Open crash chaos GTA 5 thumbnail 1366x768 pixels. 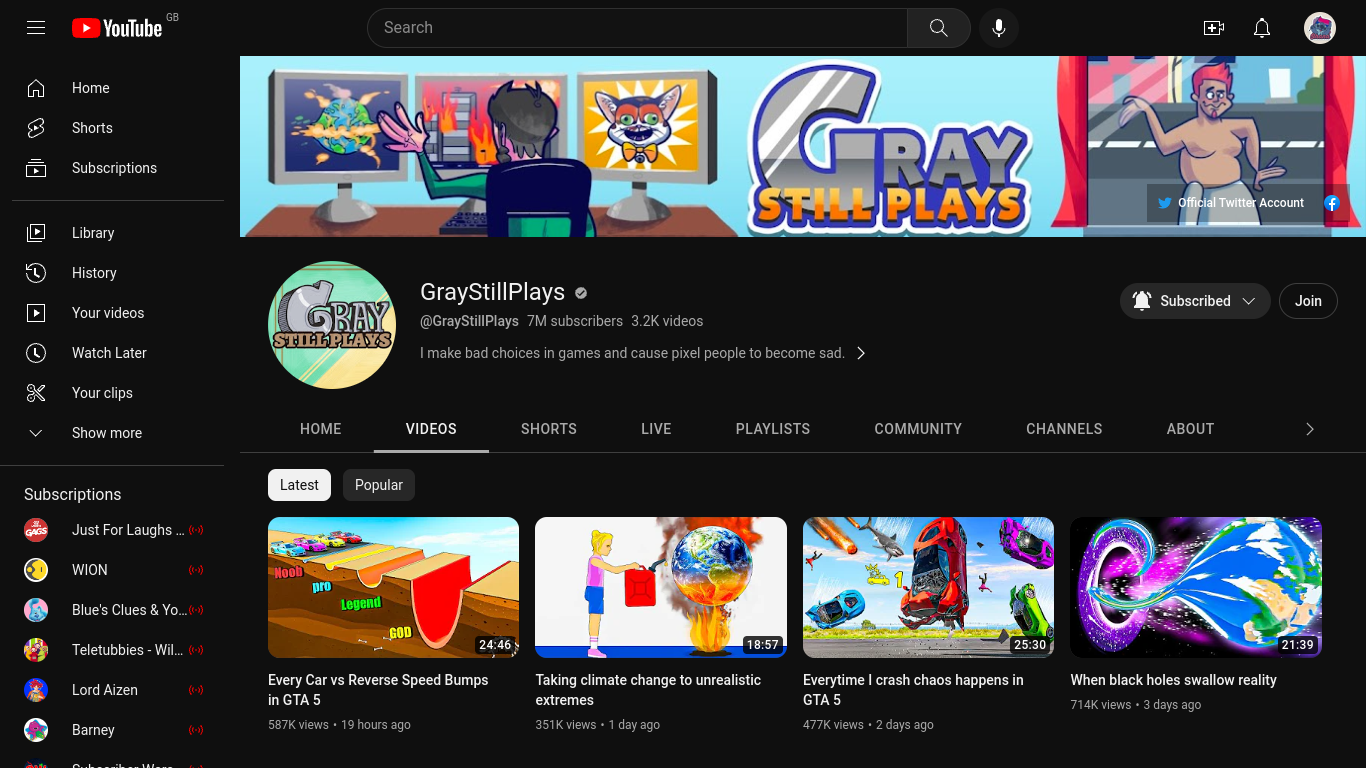[928, 587]
